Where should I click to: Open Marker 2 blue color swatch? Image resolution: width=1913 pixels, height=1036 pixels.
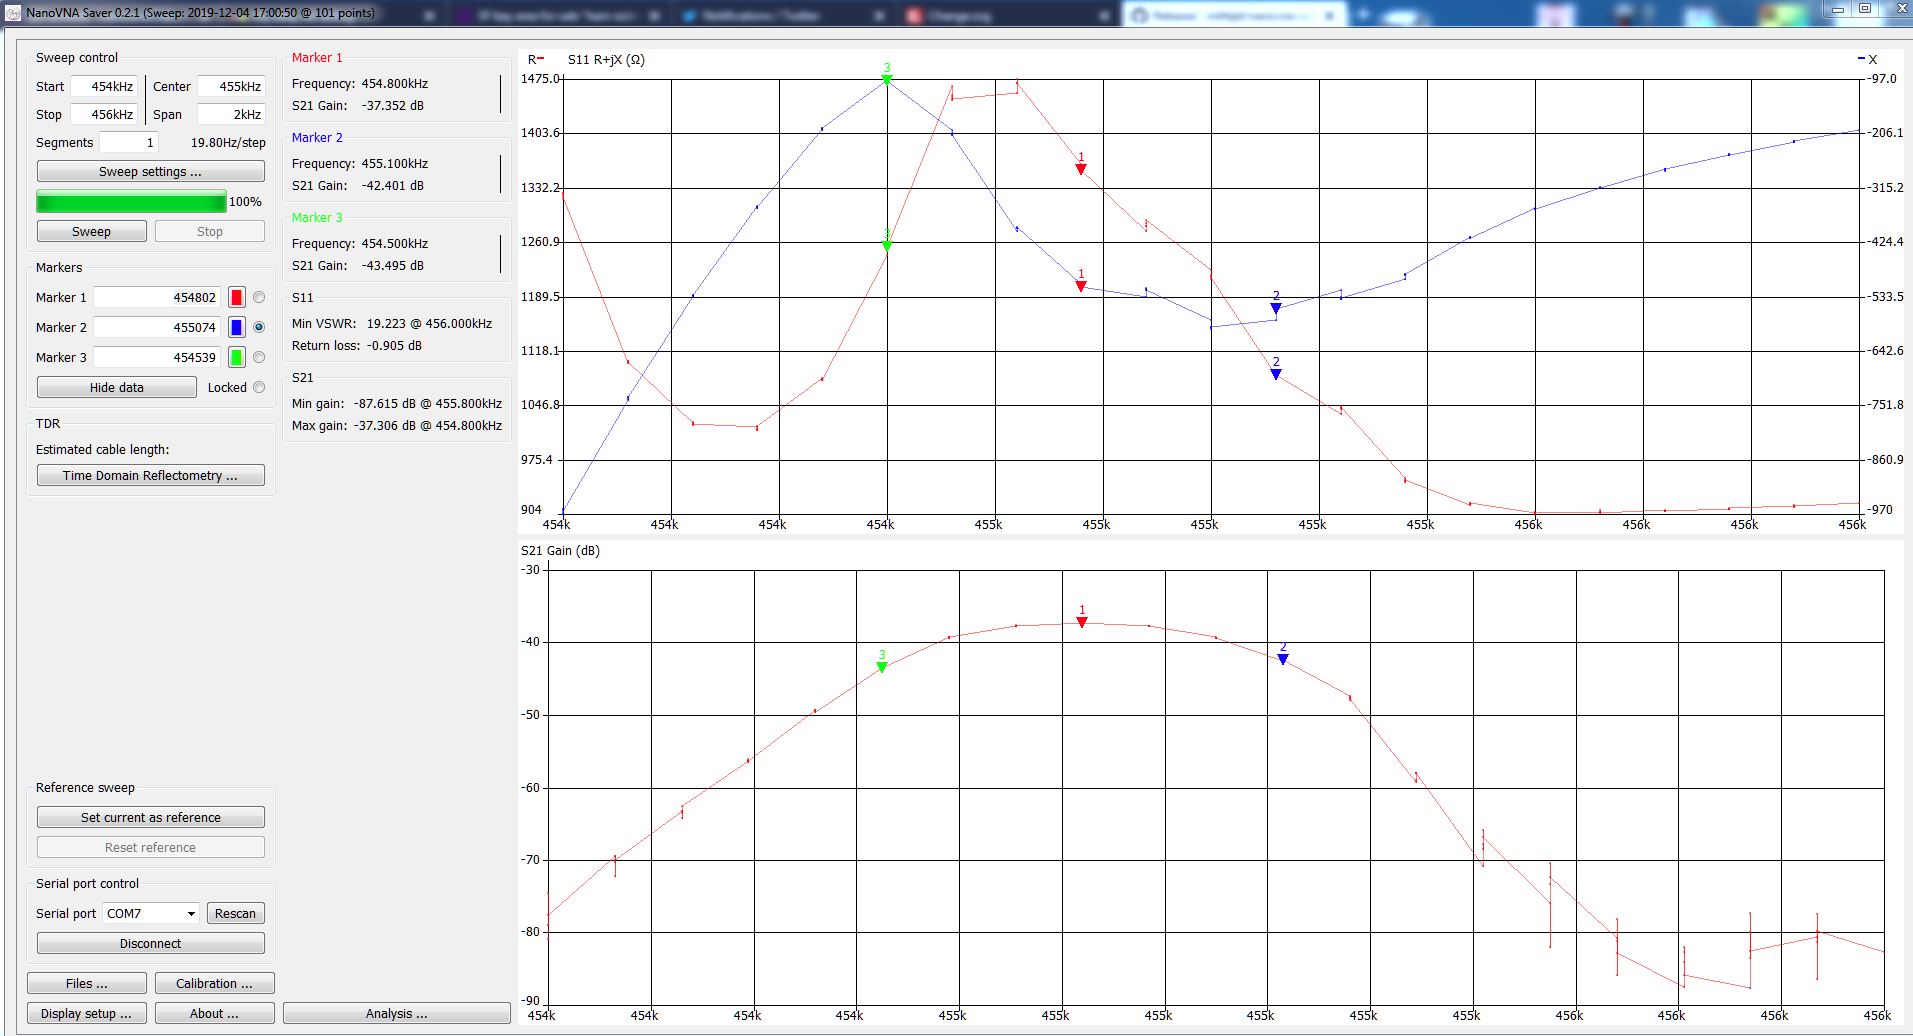tap(237, 327)
